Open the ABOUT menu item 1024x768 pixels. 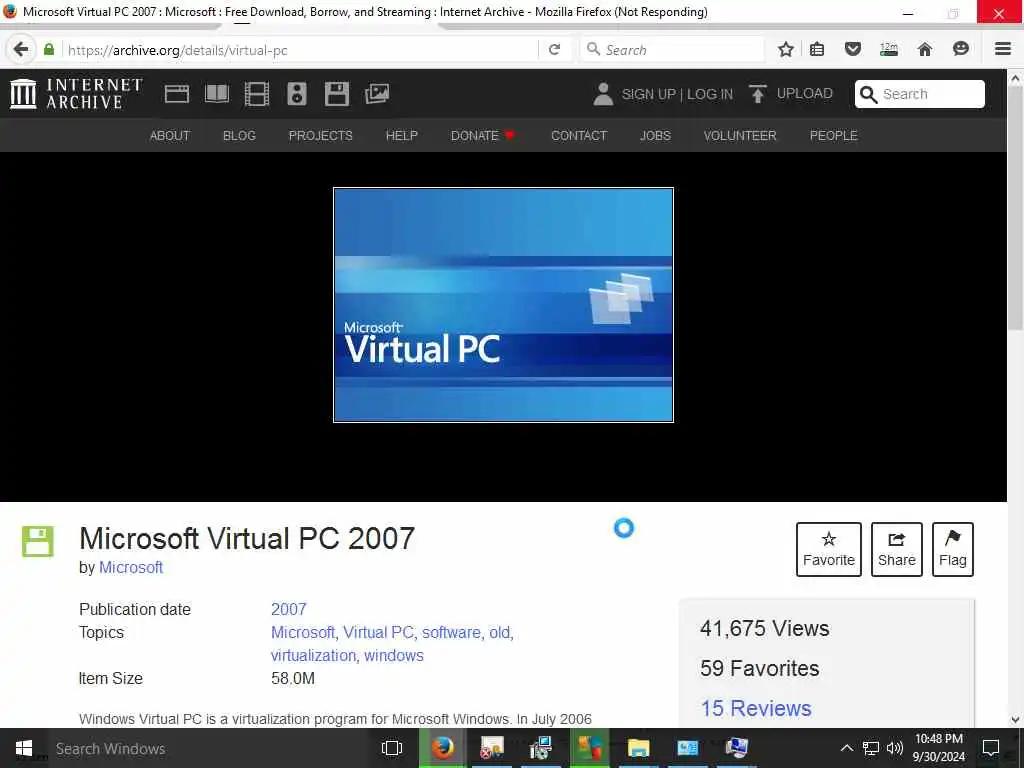click(x=170, y=135)
